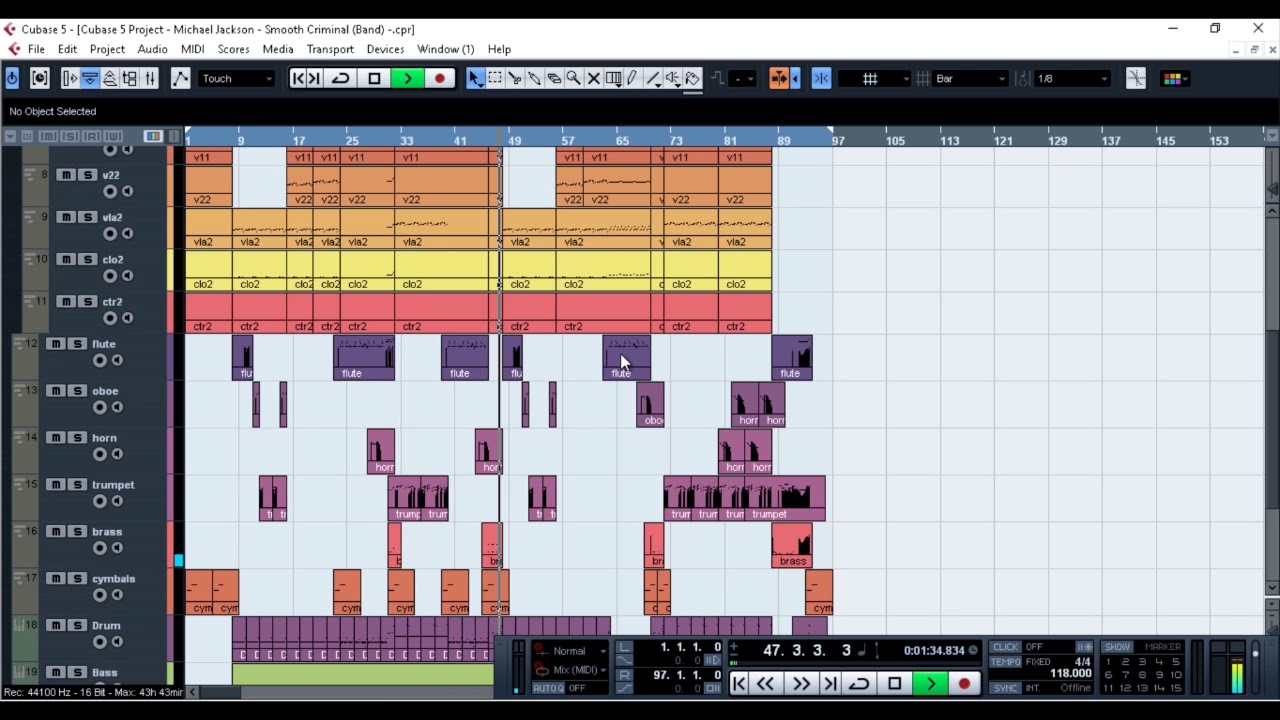Select the Scissors split tool
Screen dimensions: 1280x720
(515, 78)
